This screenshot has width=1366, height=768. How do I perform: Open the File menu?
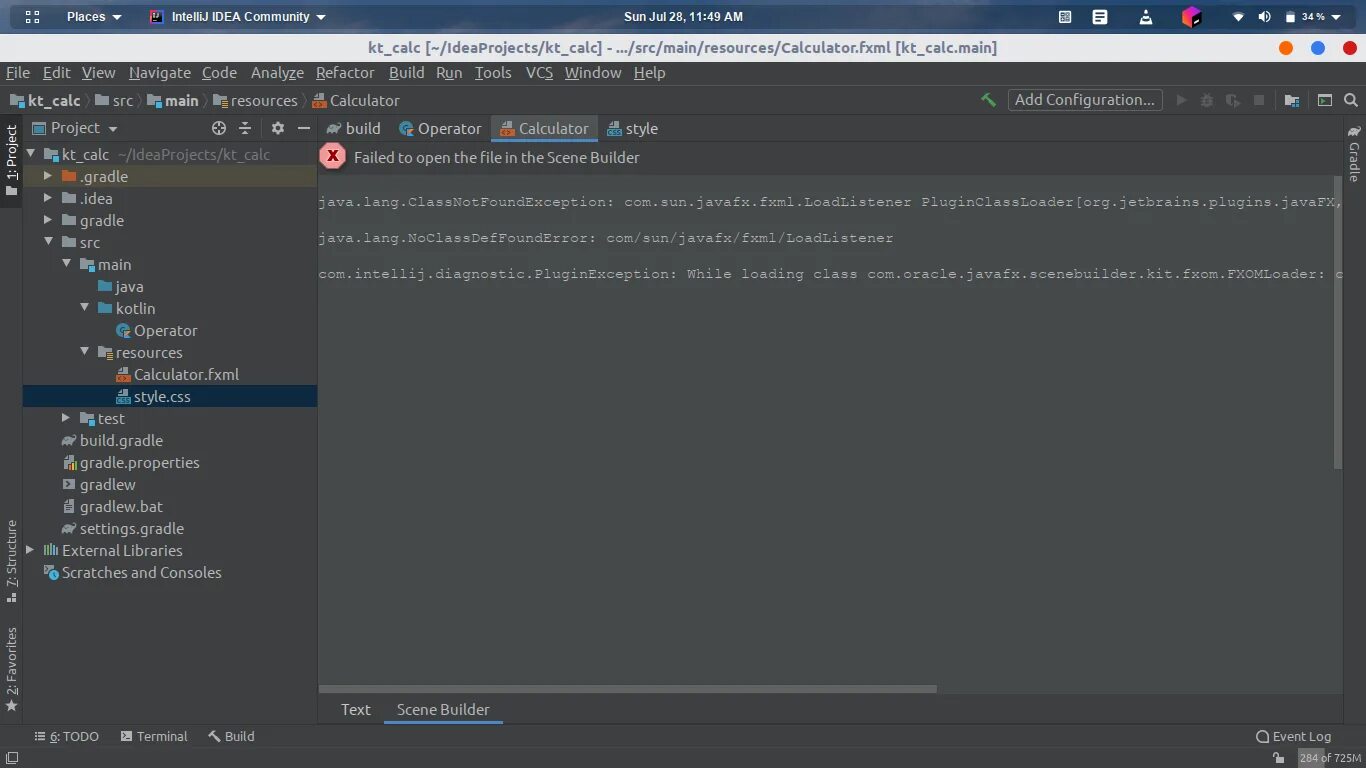[x=18, y=72]
